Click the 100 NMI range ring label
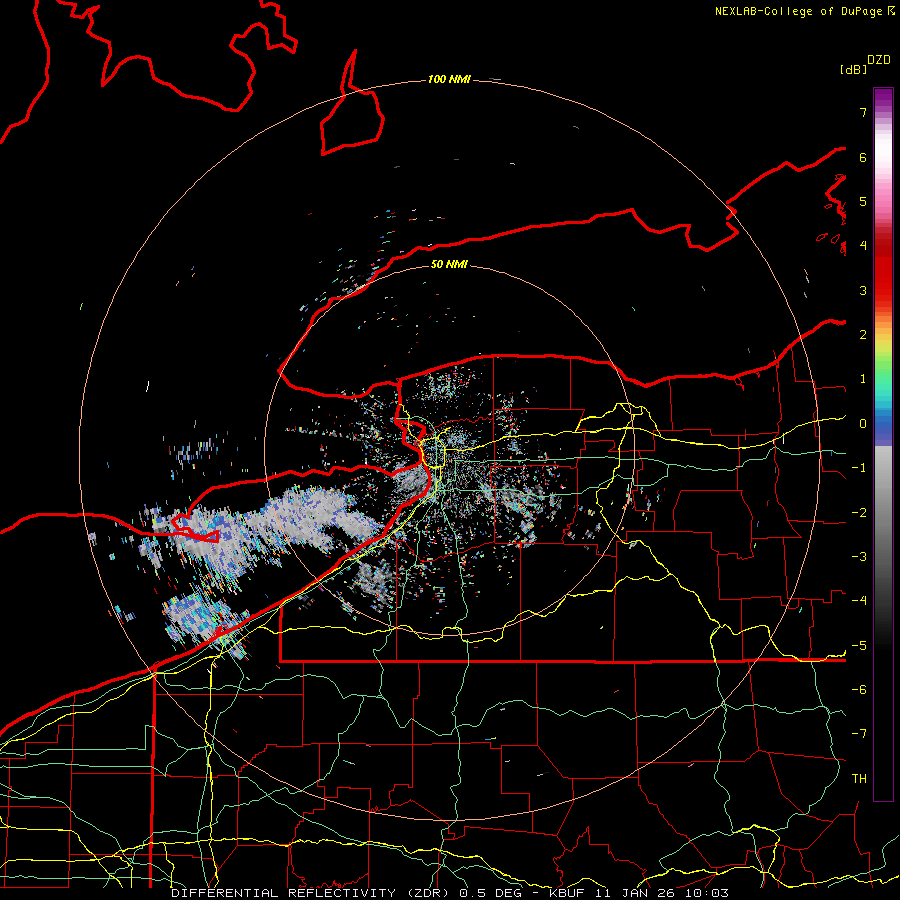 [449, 79]
